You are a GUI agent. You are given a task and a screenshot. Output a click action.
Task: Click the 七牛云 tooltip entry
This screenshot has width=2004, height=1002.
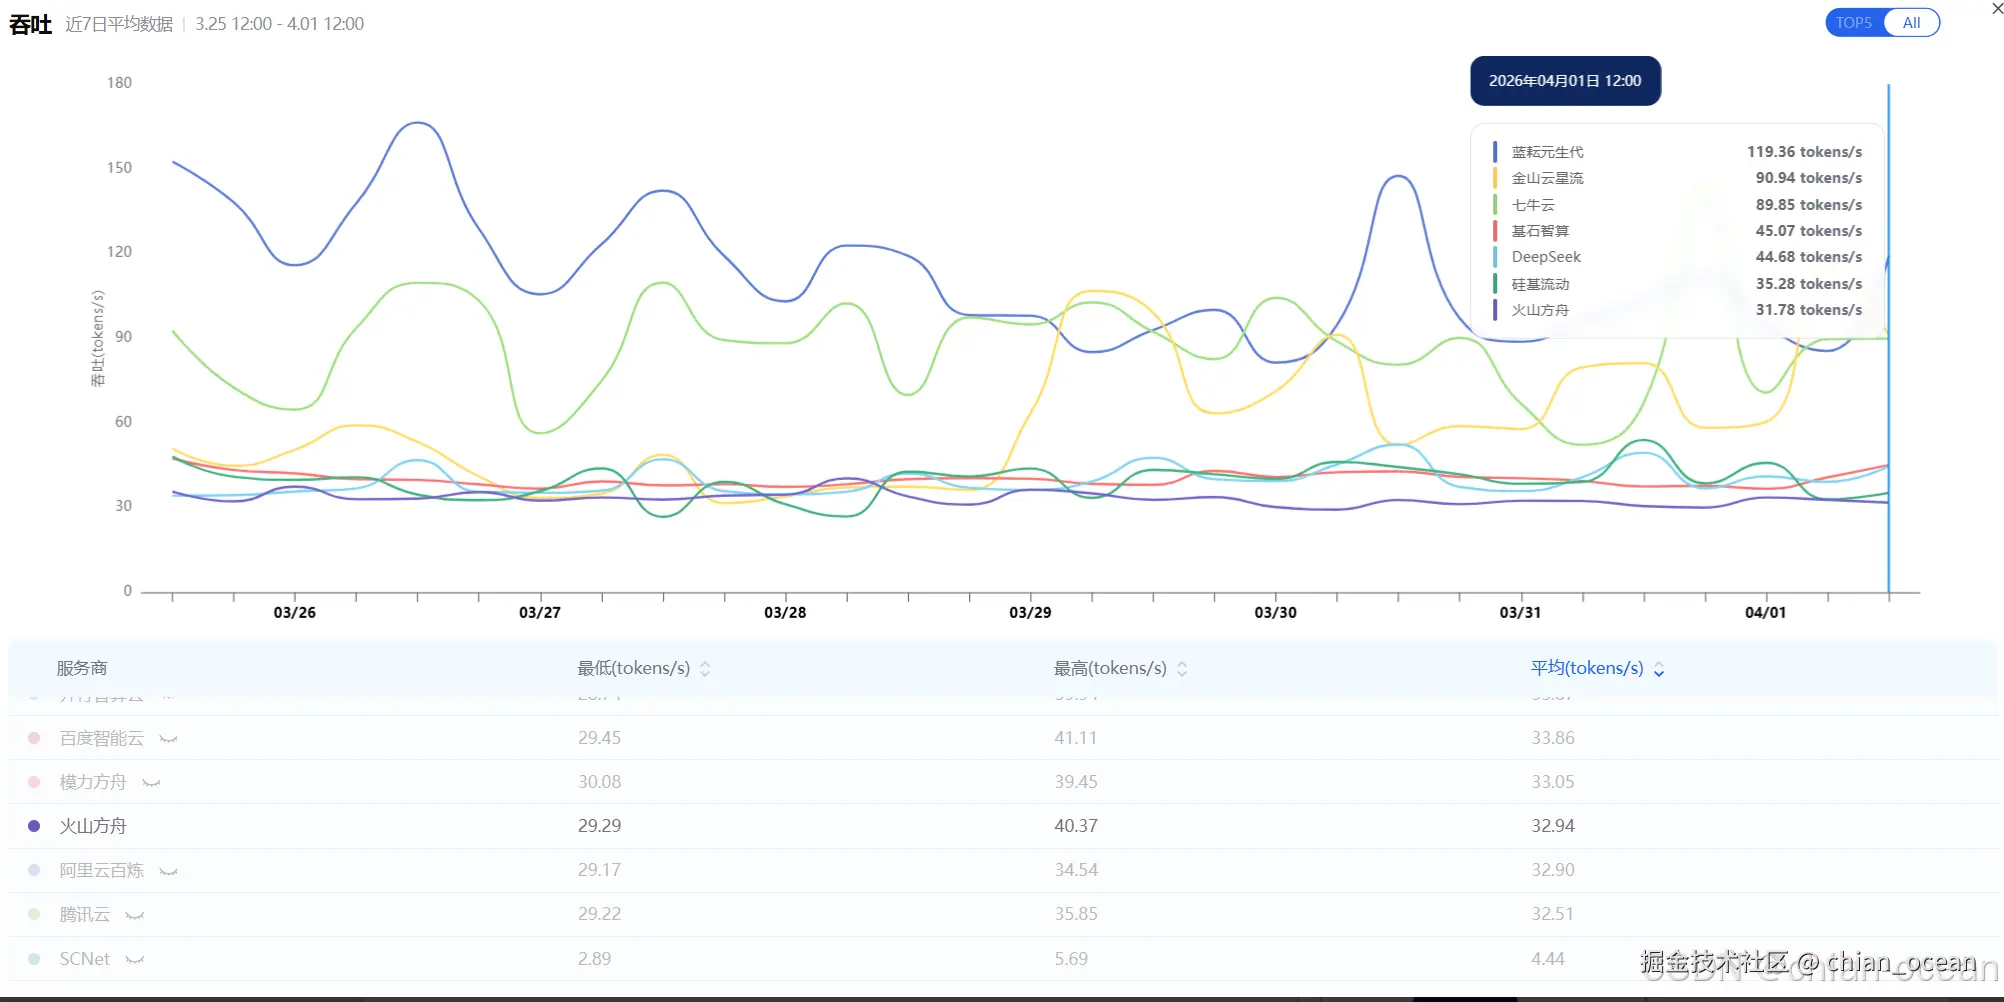pos(1677,205)
